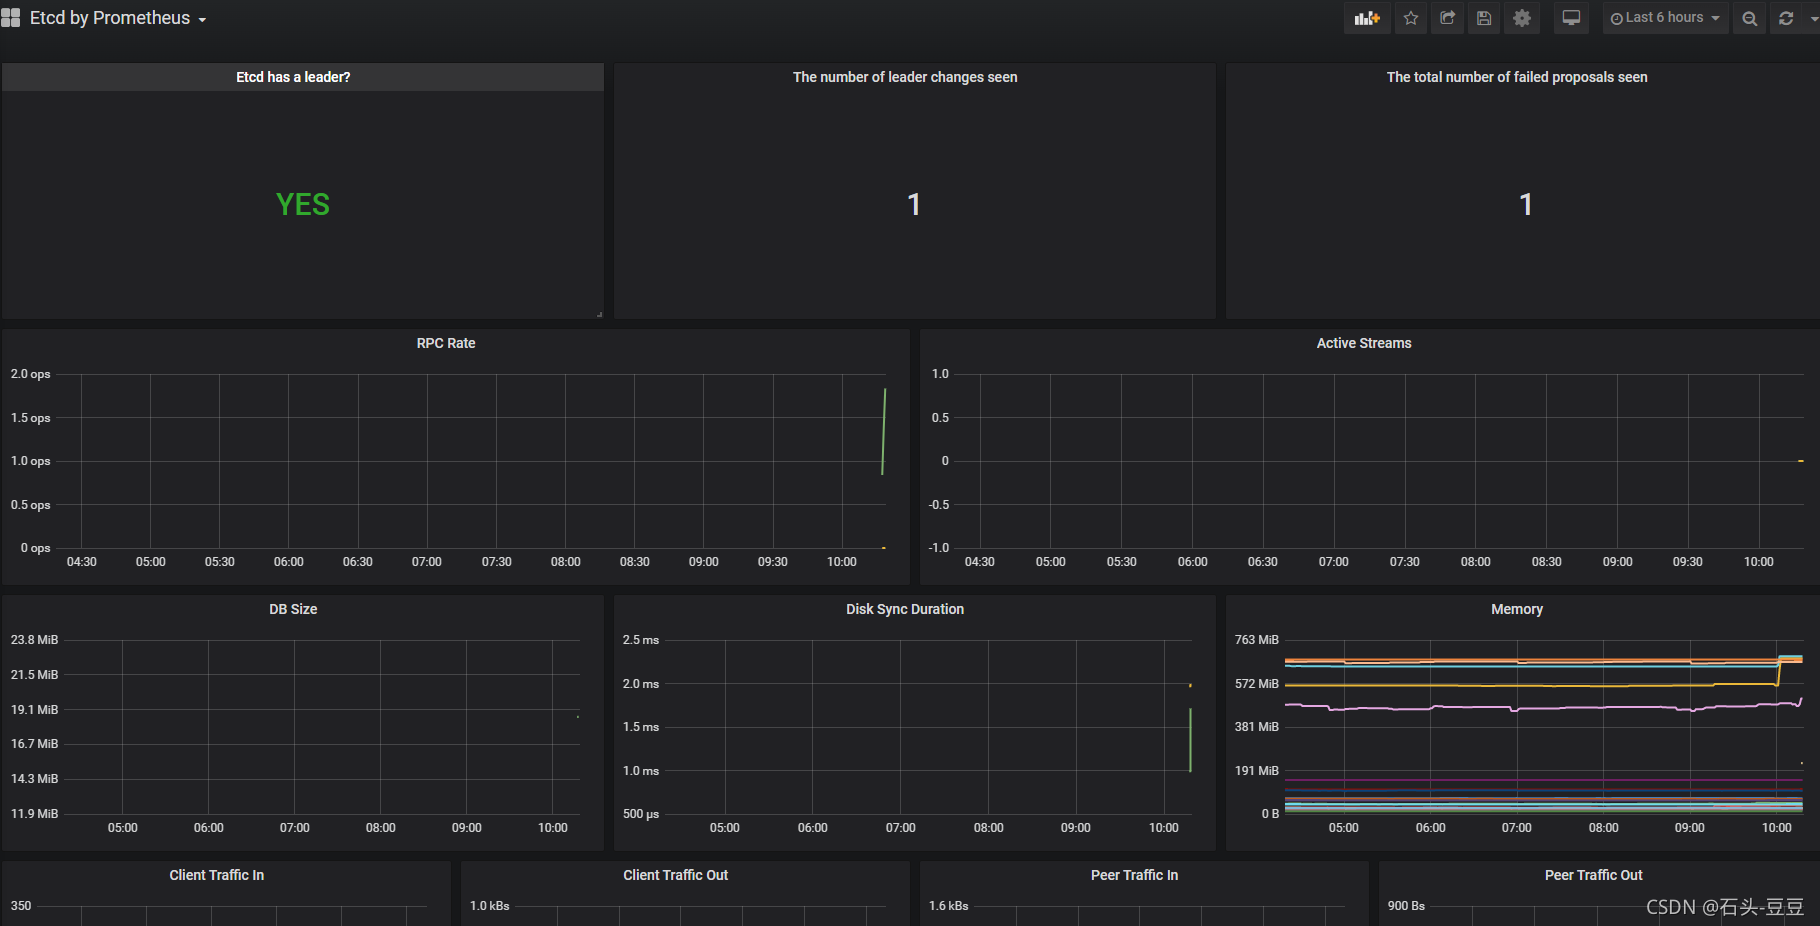Click the resize handle of the leader panel

(x=599, y=314)
